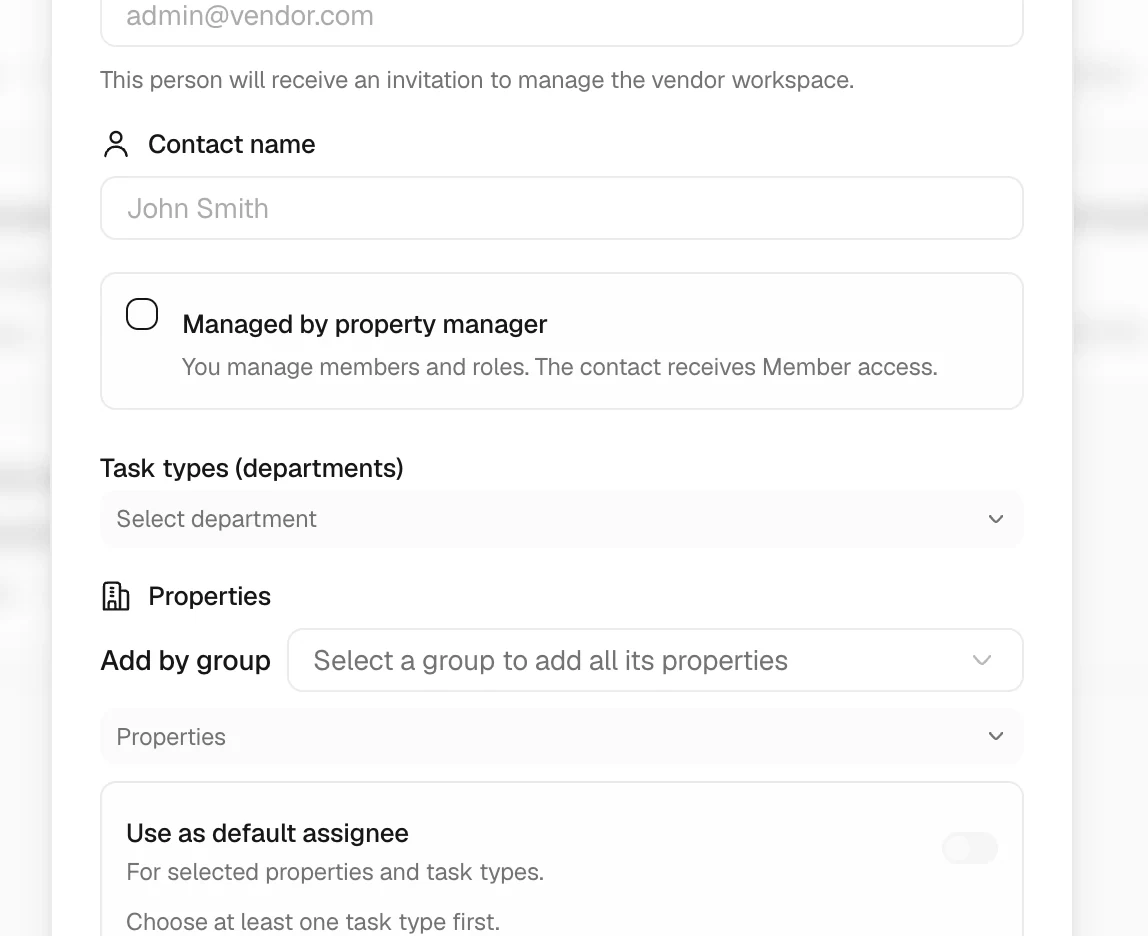This screenshot has width=1148, height=936.
Task: Open the Select department dropdown
Action: (x=562, y=519)
